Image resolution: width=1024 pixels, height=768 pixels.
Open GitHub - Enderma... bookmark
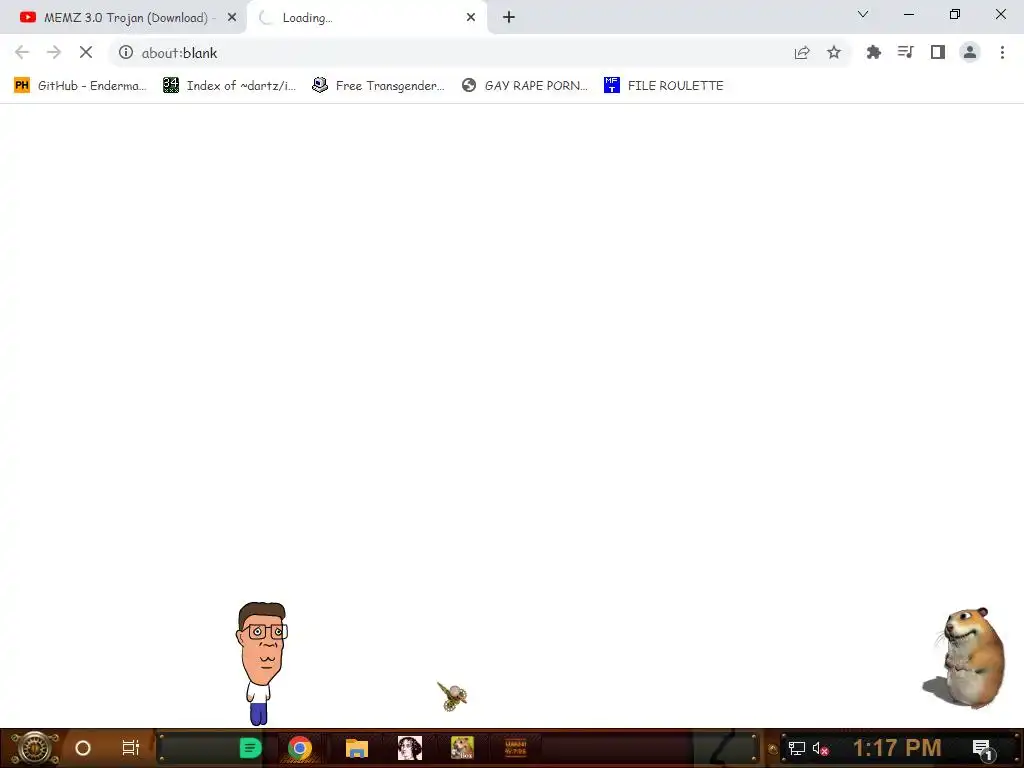point(80,86)
